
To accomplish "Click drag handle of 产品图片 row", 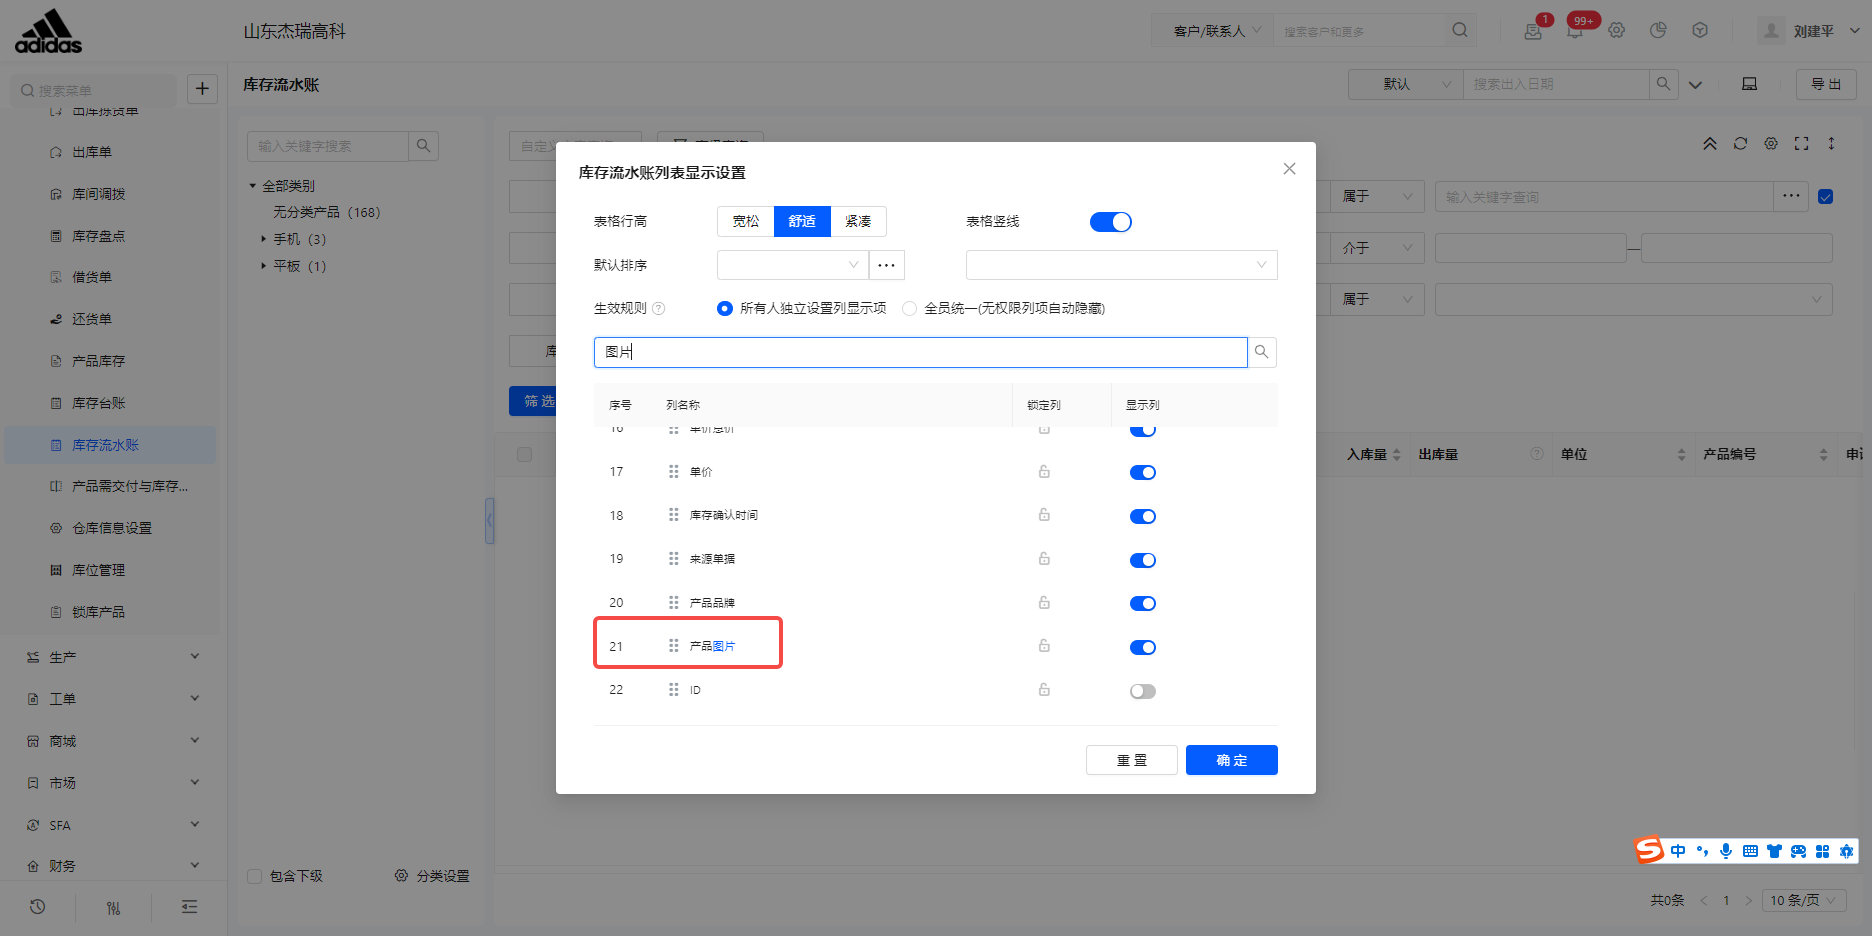I will click(x=674, y=646).
